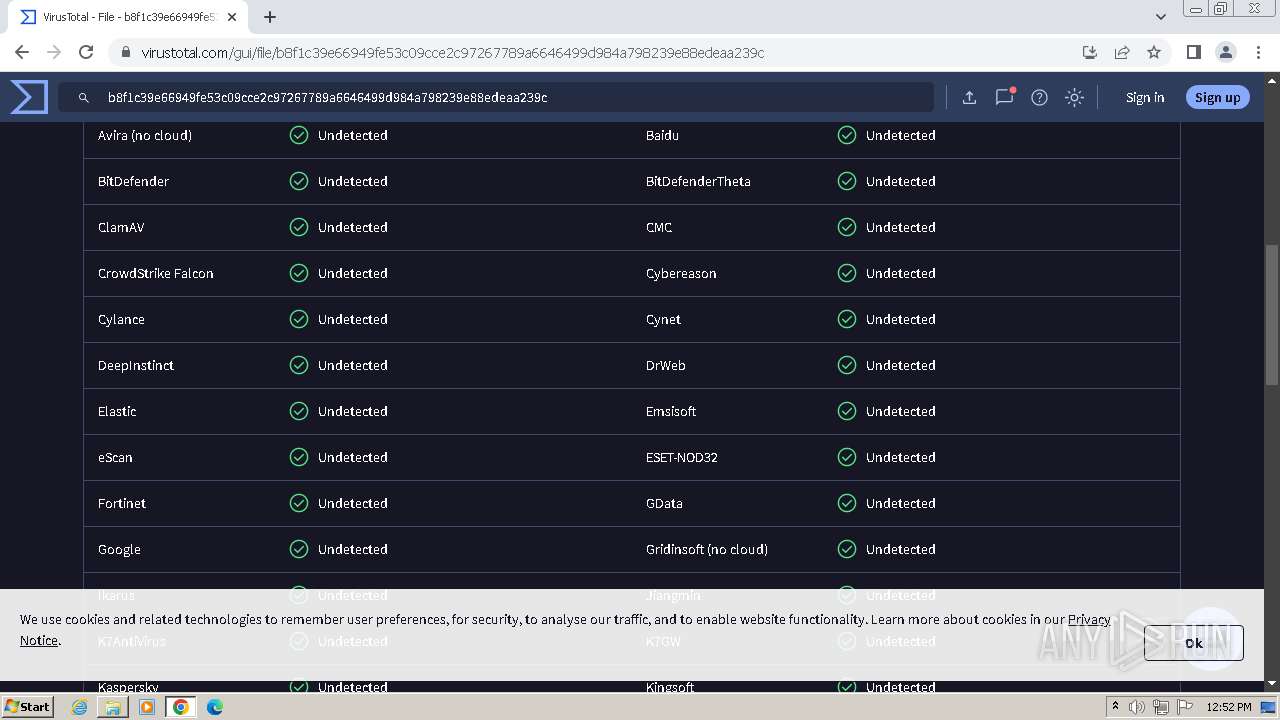This screenshot has width=1280, height=720.
Task: Click the Chrome taskbar icon
Action: coord(181,707)
